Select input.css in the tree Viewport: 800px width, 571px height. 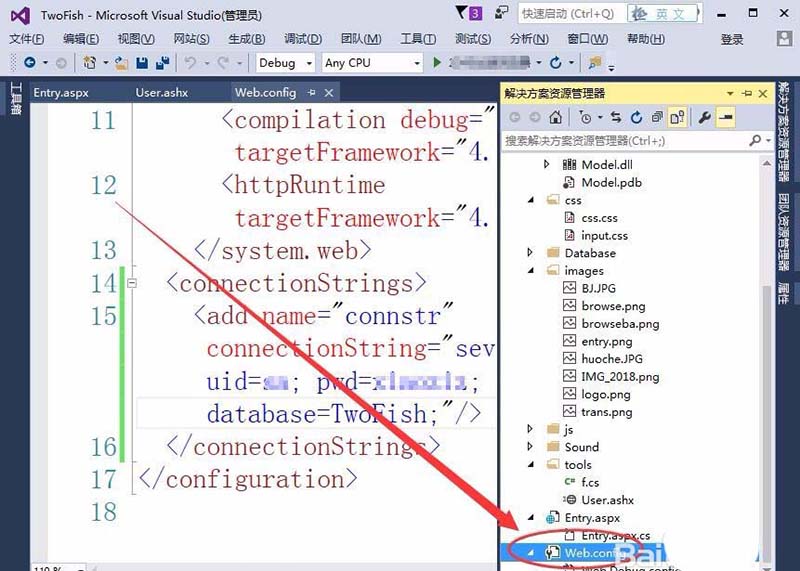click(x=604, y=235)
